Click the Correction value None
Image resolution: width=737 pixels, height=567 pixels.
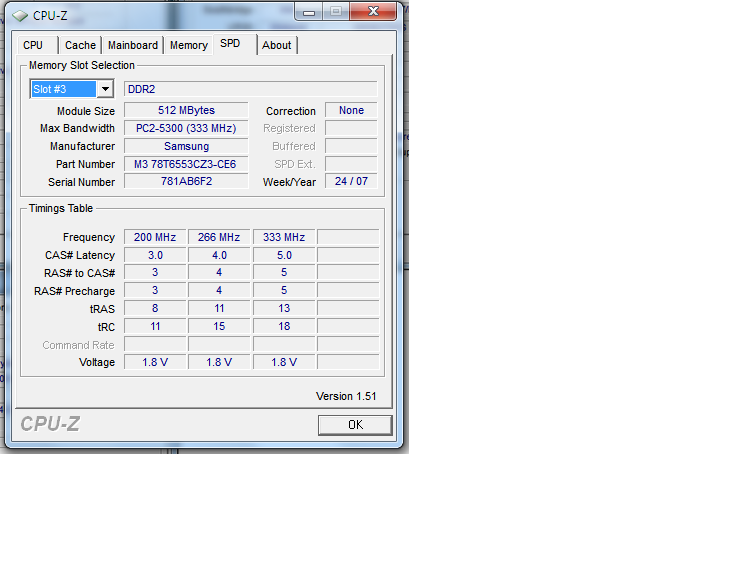351,110
